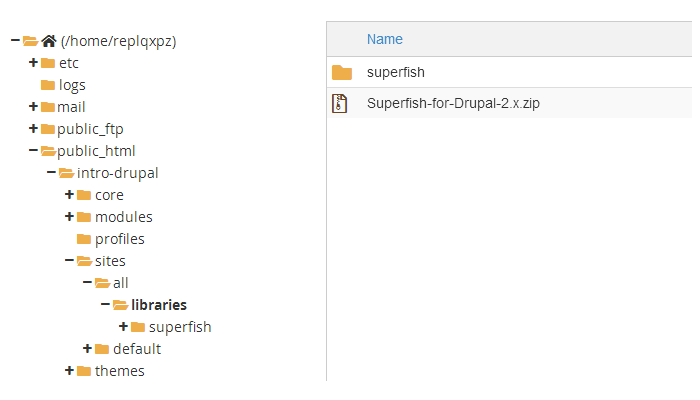Viewport: 700px width, 400px height.
Task: Select the all folder in the tree
Action: click(120, 283)
